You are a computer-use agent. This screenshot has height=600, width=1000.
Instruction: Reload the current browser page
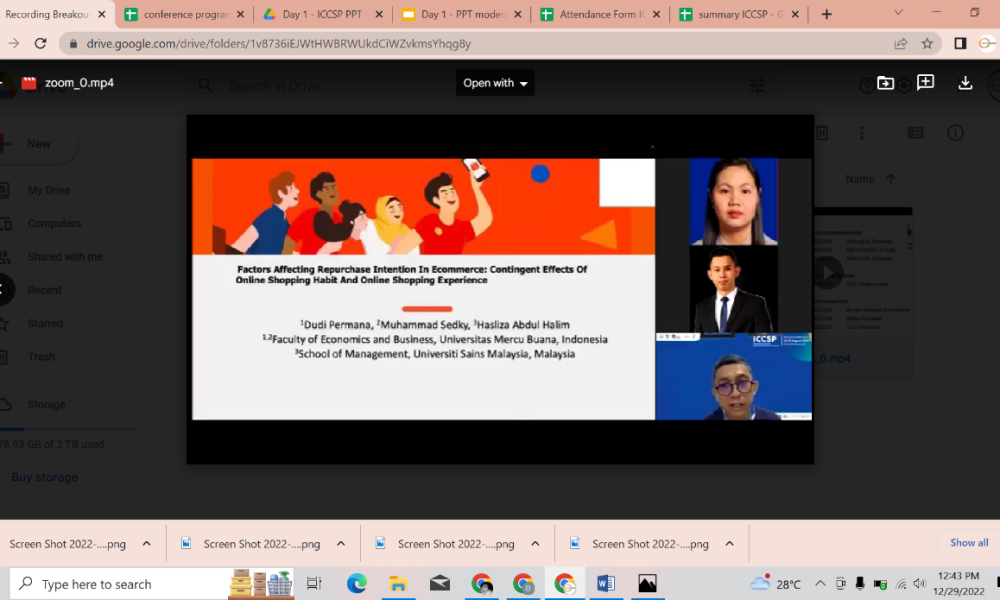[x=40, y=43]
